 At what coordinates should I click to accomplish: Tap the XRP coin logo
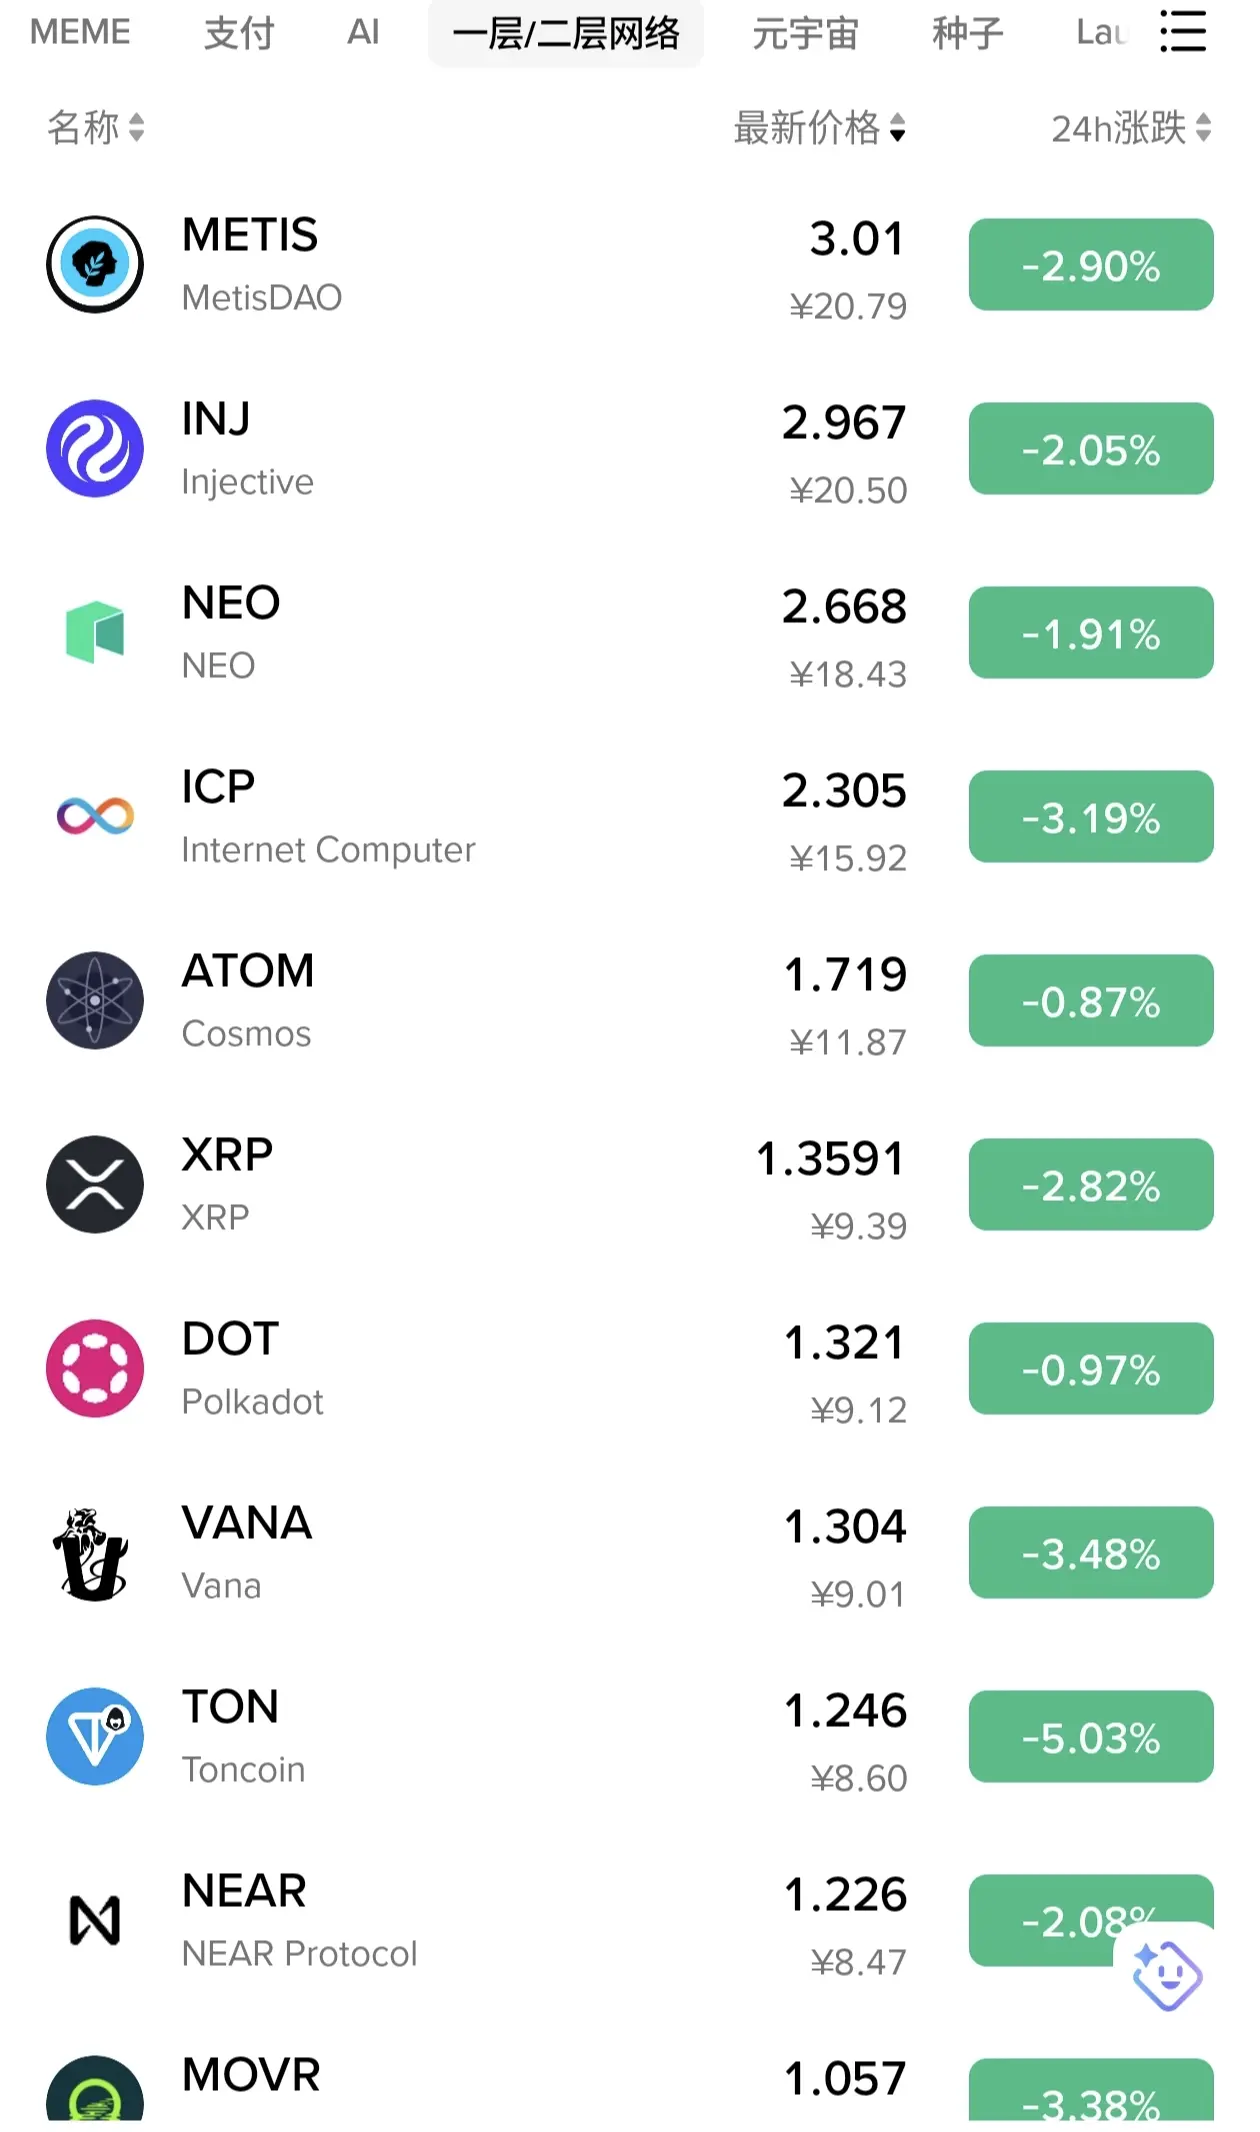coord(95,1184)
